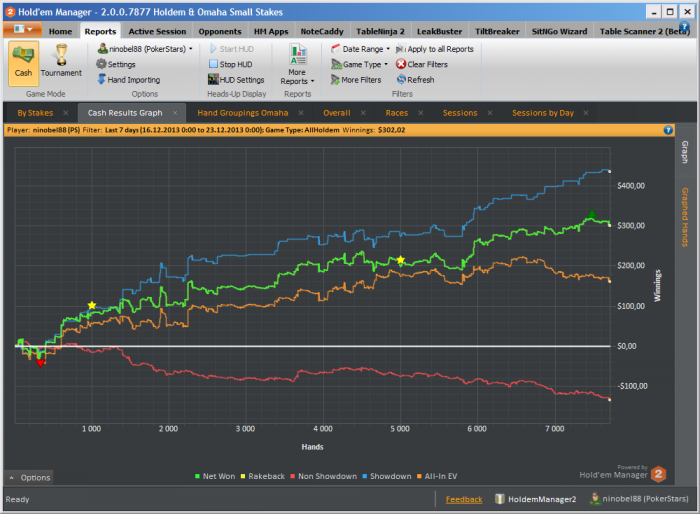Image resolution: width=700 pixels, height=514 pixels.
Task: Open the Home ribbon tab
Action: pyautogui.click(x=60, y=31)
